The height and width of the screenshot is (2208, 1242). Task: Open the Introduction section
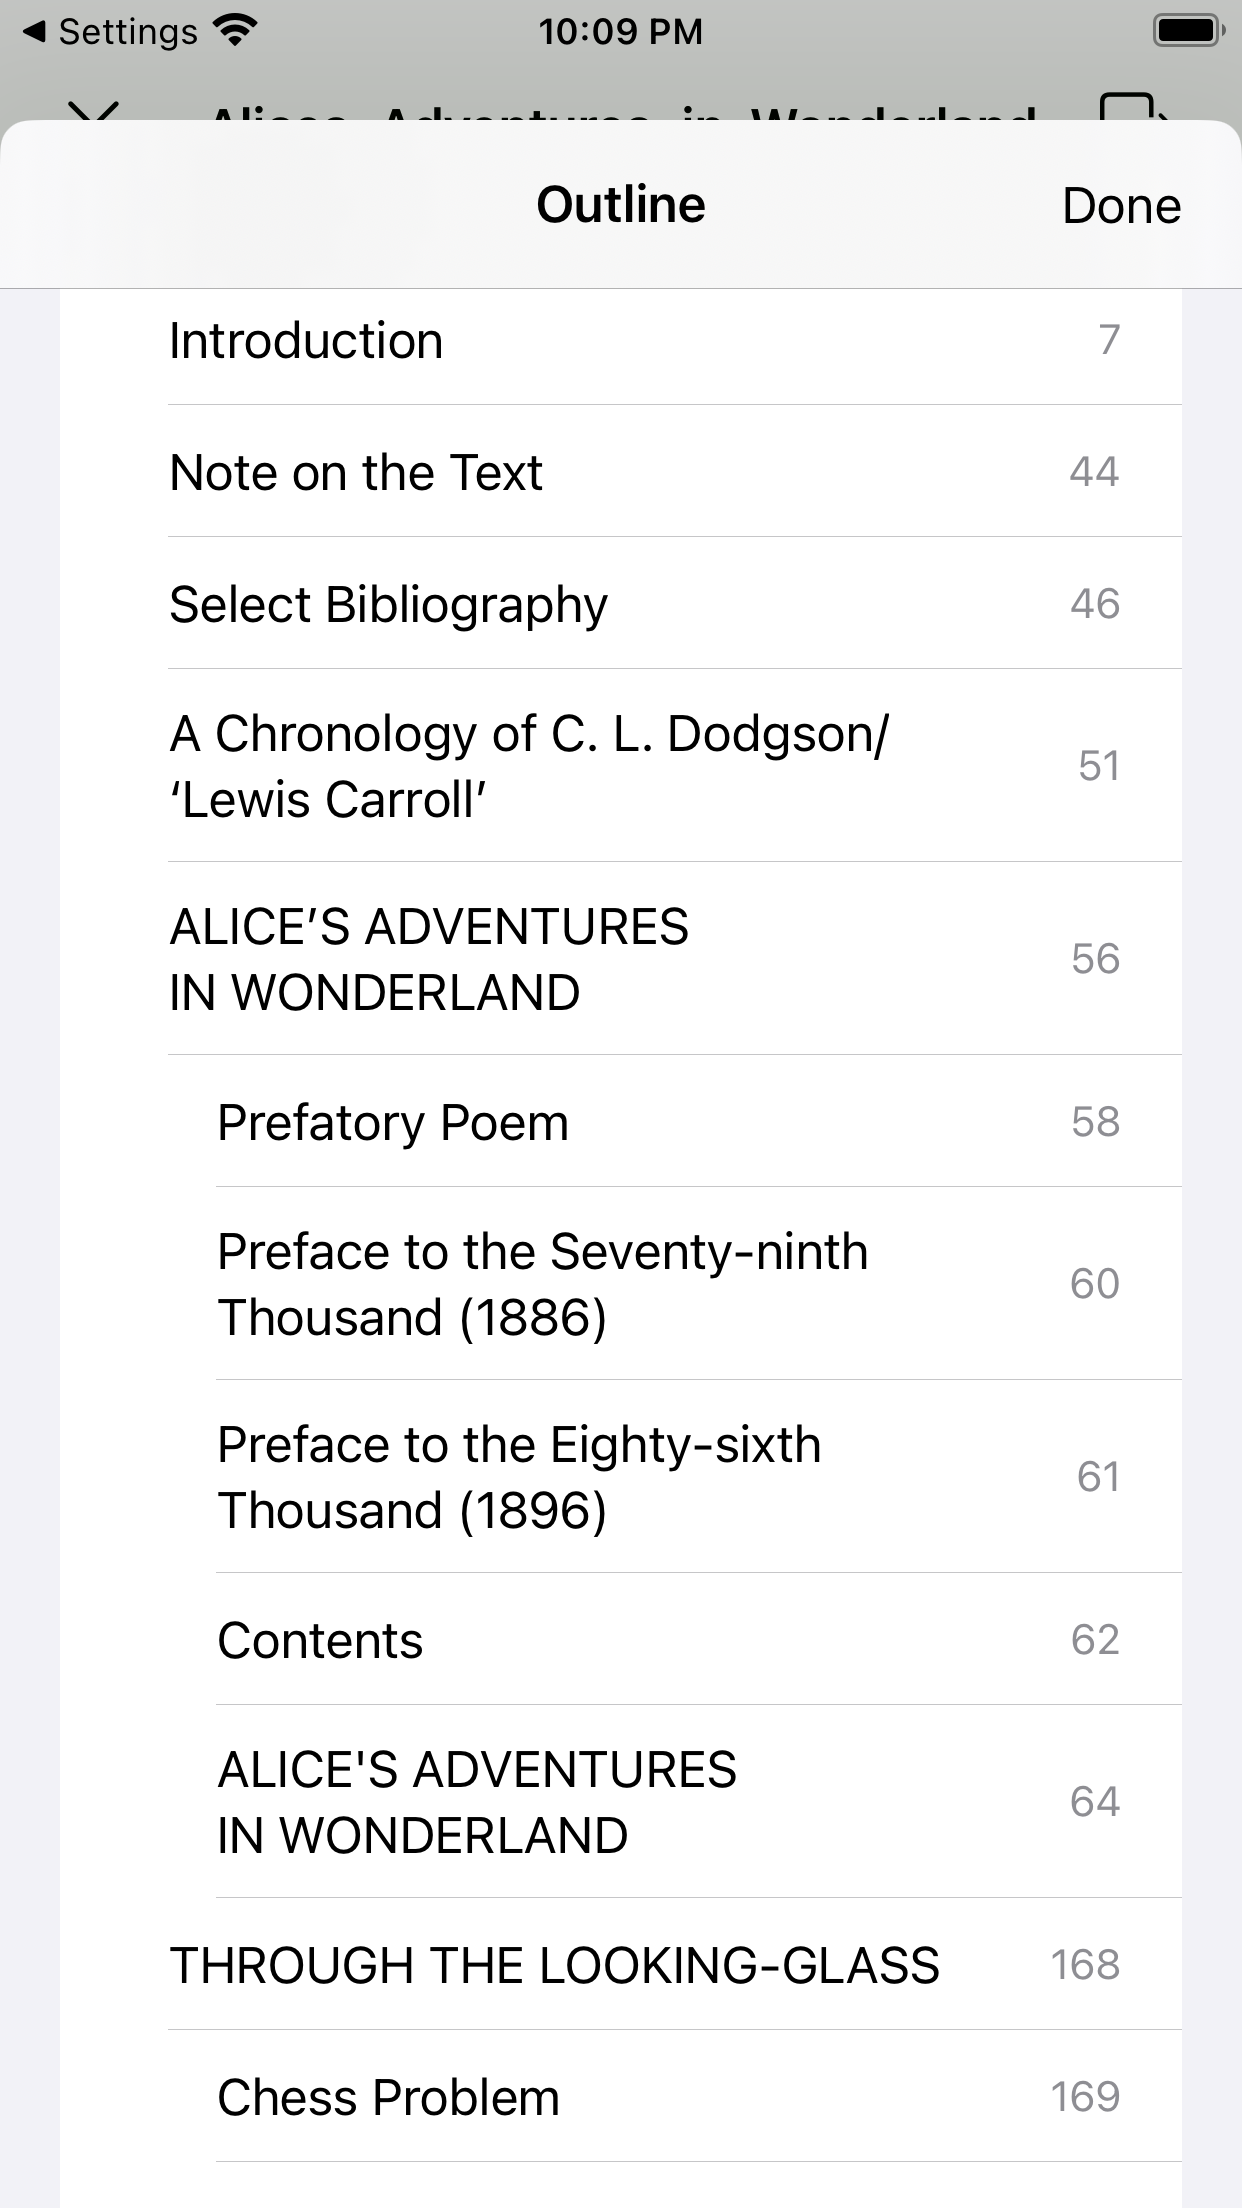pyautogui.click(x=621, y=340)
